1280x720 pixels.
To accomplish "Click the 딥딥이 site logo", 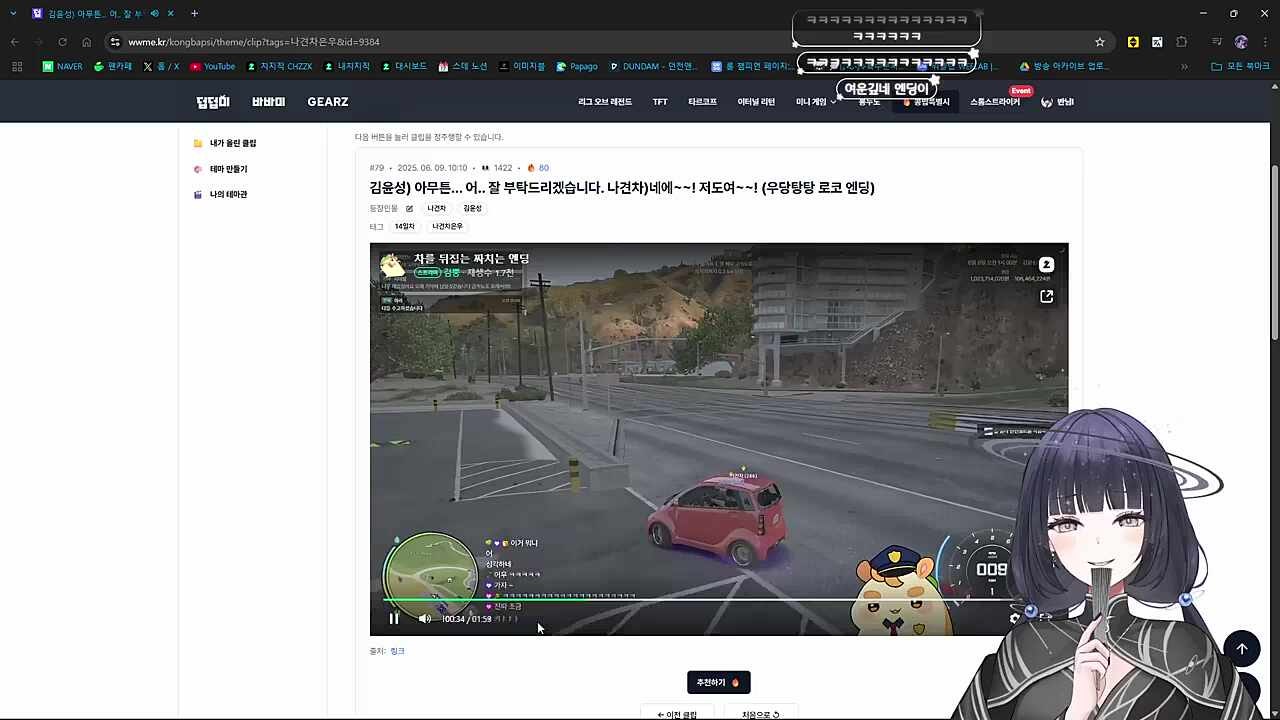I will click(213, 102).
